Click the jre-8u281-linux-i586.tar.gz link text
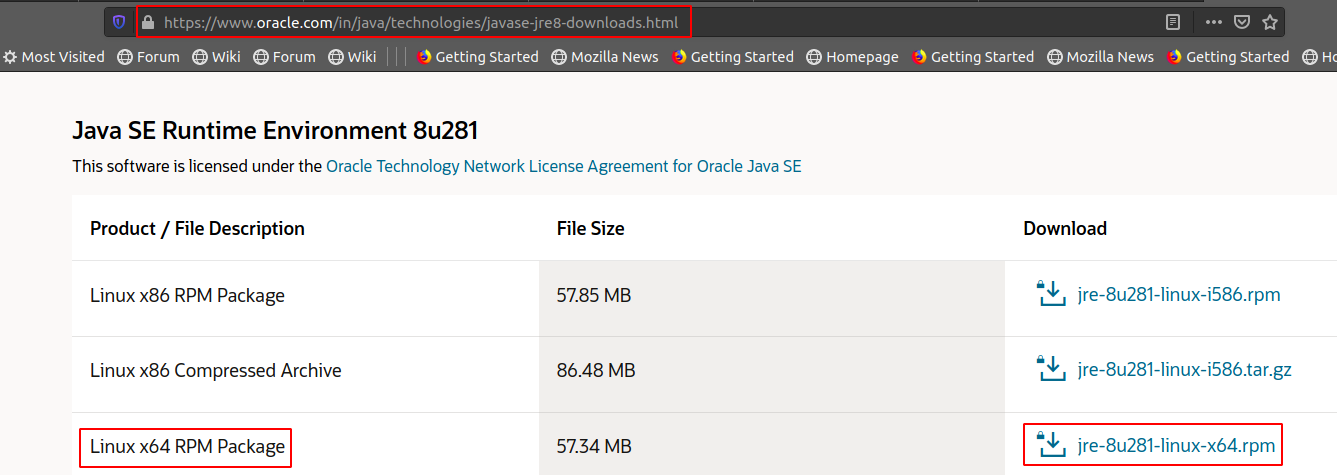 click(x=1184, y=370)
